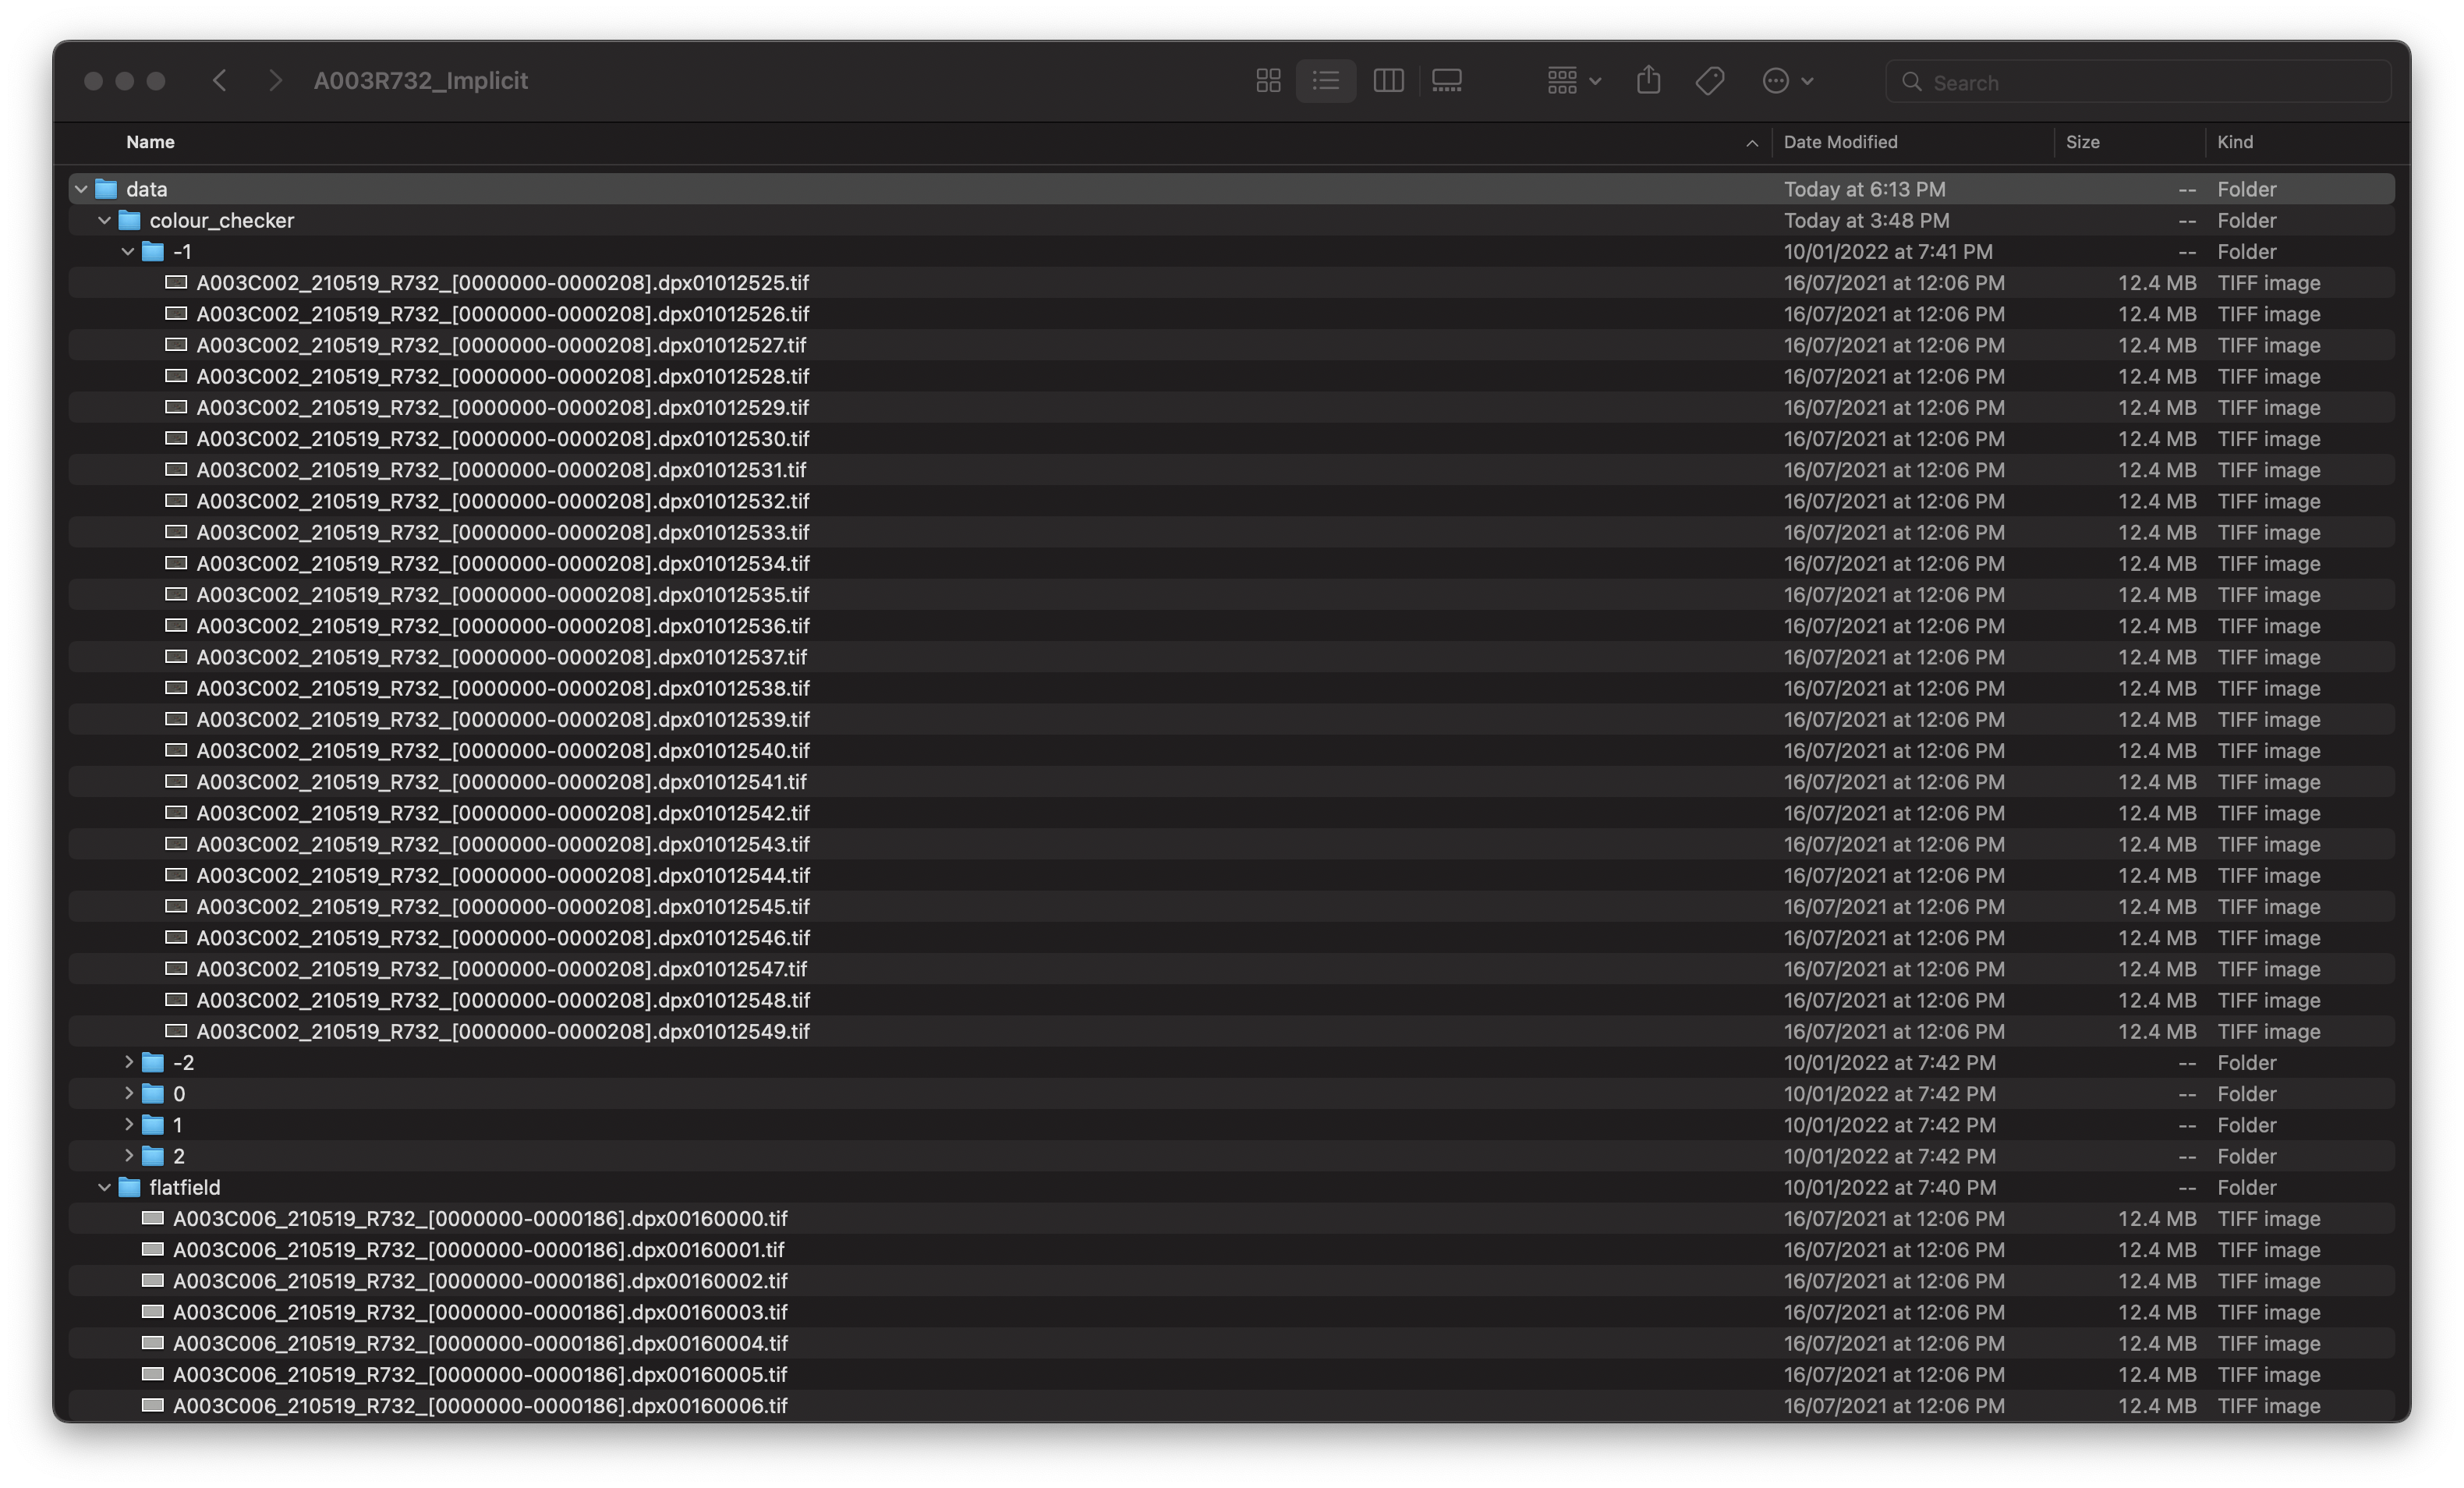Sort by Size column header

pos(2082,142)
